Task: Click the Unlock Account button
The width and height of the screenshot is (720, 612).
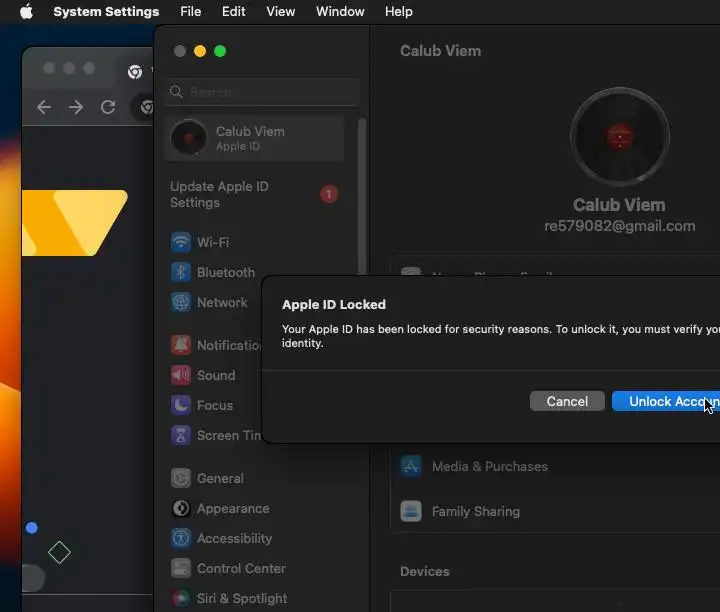Action: click(x=666, y=401)
